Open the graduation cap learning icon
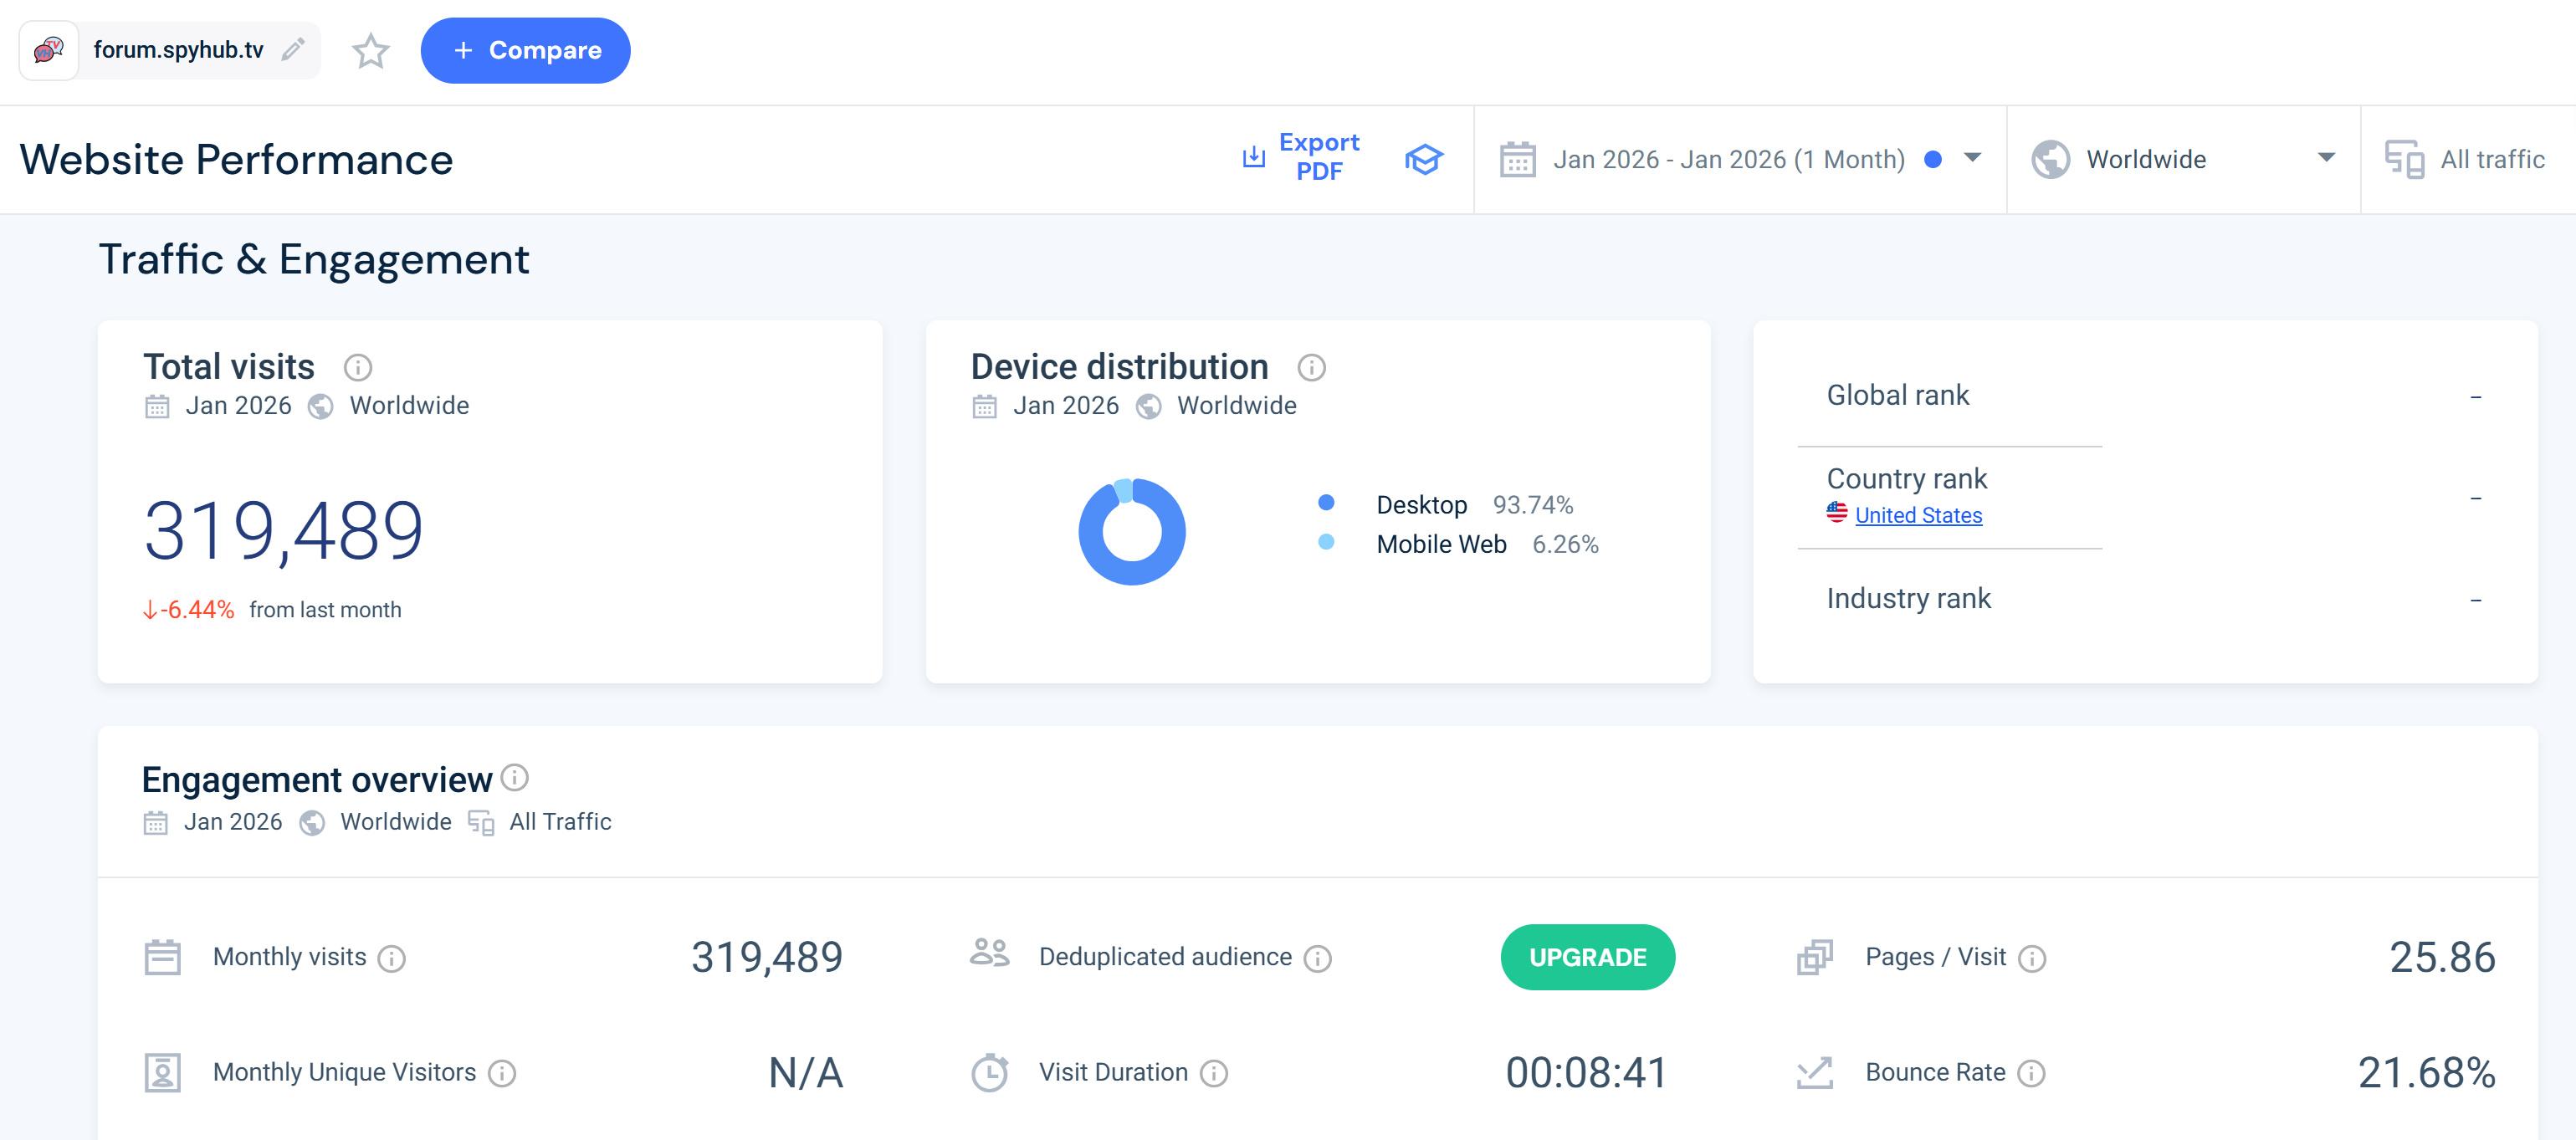Viewport: 2576px width, 1140px height. pyautogui.click(x=1423, y=159)
